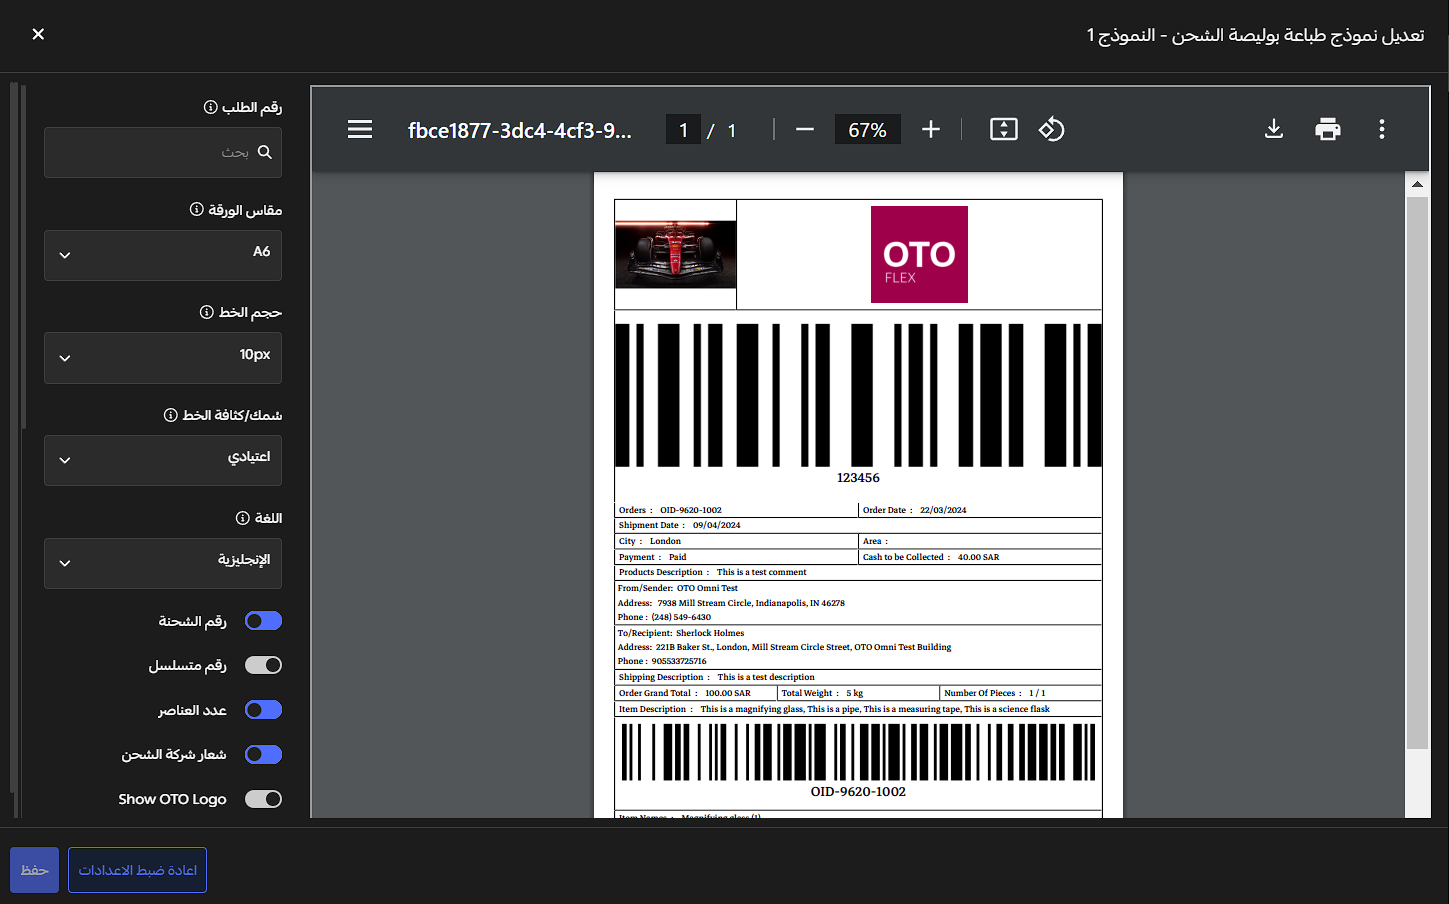
Task: Click the Order Grand Total 100.00 SAR text
Action: point(684,693)
